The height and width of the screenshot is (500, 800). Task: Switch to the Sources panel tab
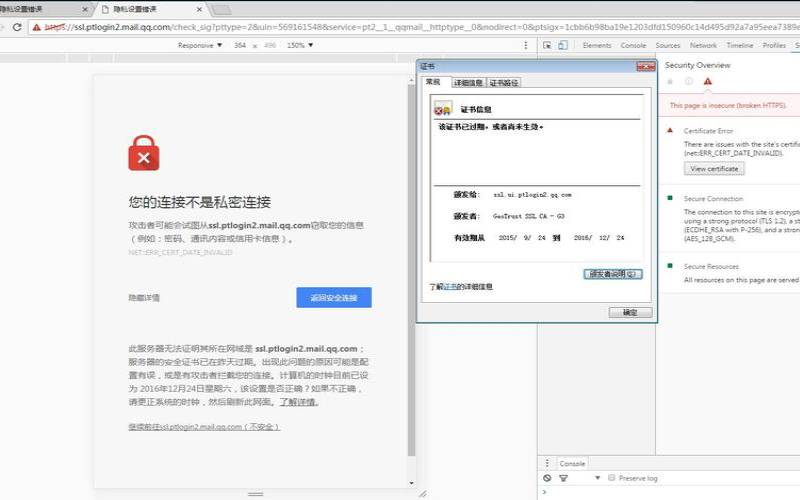[667, 45]
